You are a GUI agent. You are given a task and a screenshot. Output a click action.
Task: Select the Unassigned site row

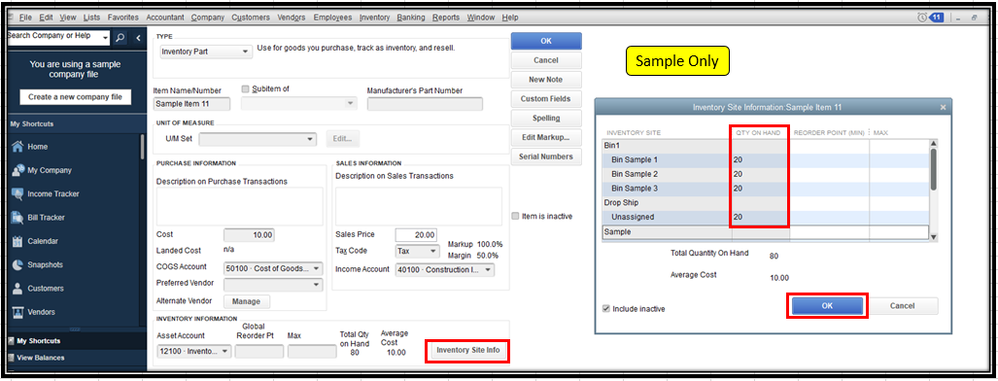coord(766,218)
